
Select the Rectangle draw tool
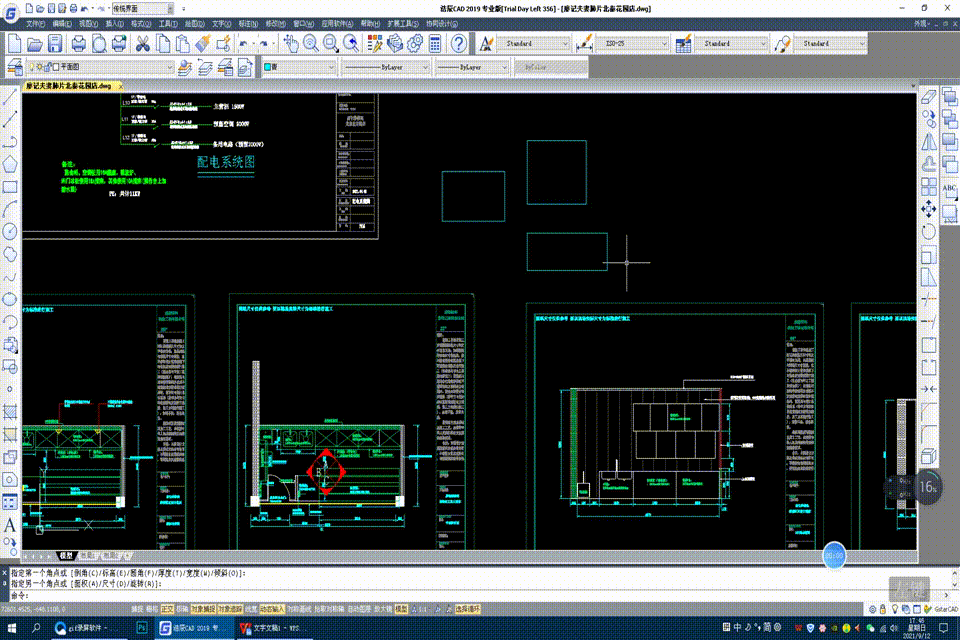11,186
